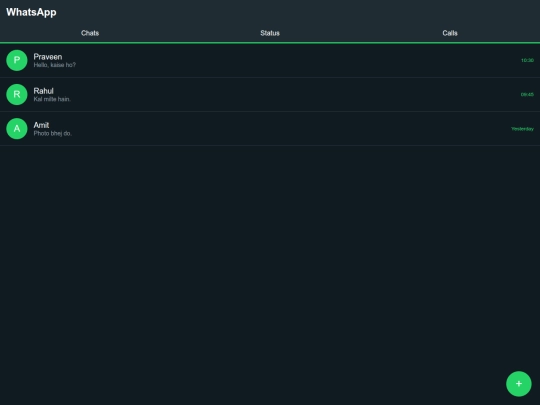Open the chat named Praveen
The image size is (540, 405).
coord(270,60)
